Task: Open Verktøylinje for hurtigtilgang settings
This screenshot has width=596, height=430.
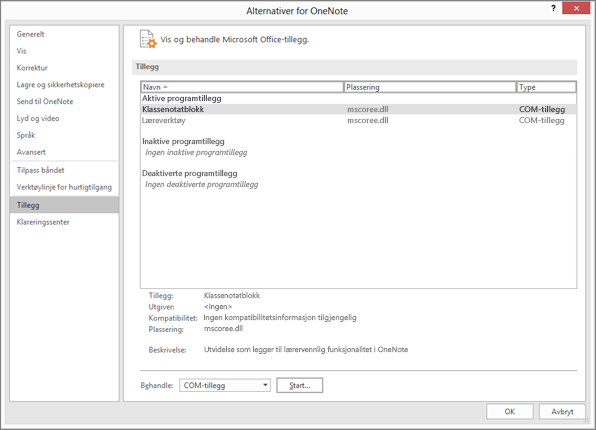Action: click(x=64, y=187)
